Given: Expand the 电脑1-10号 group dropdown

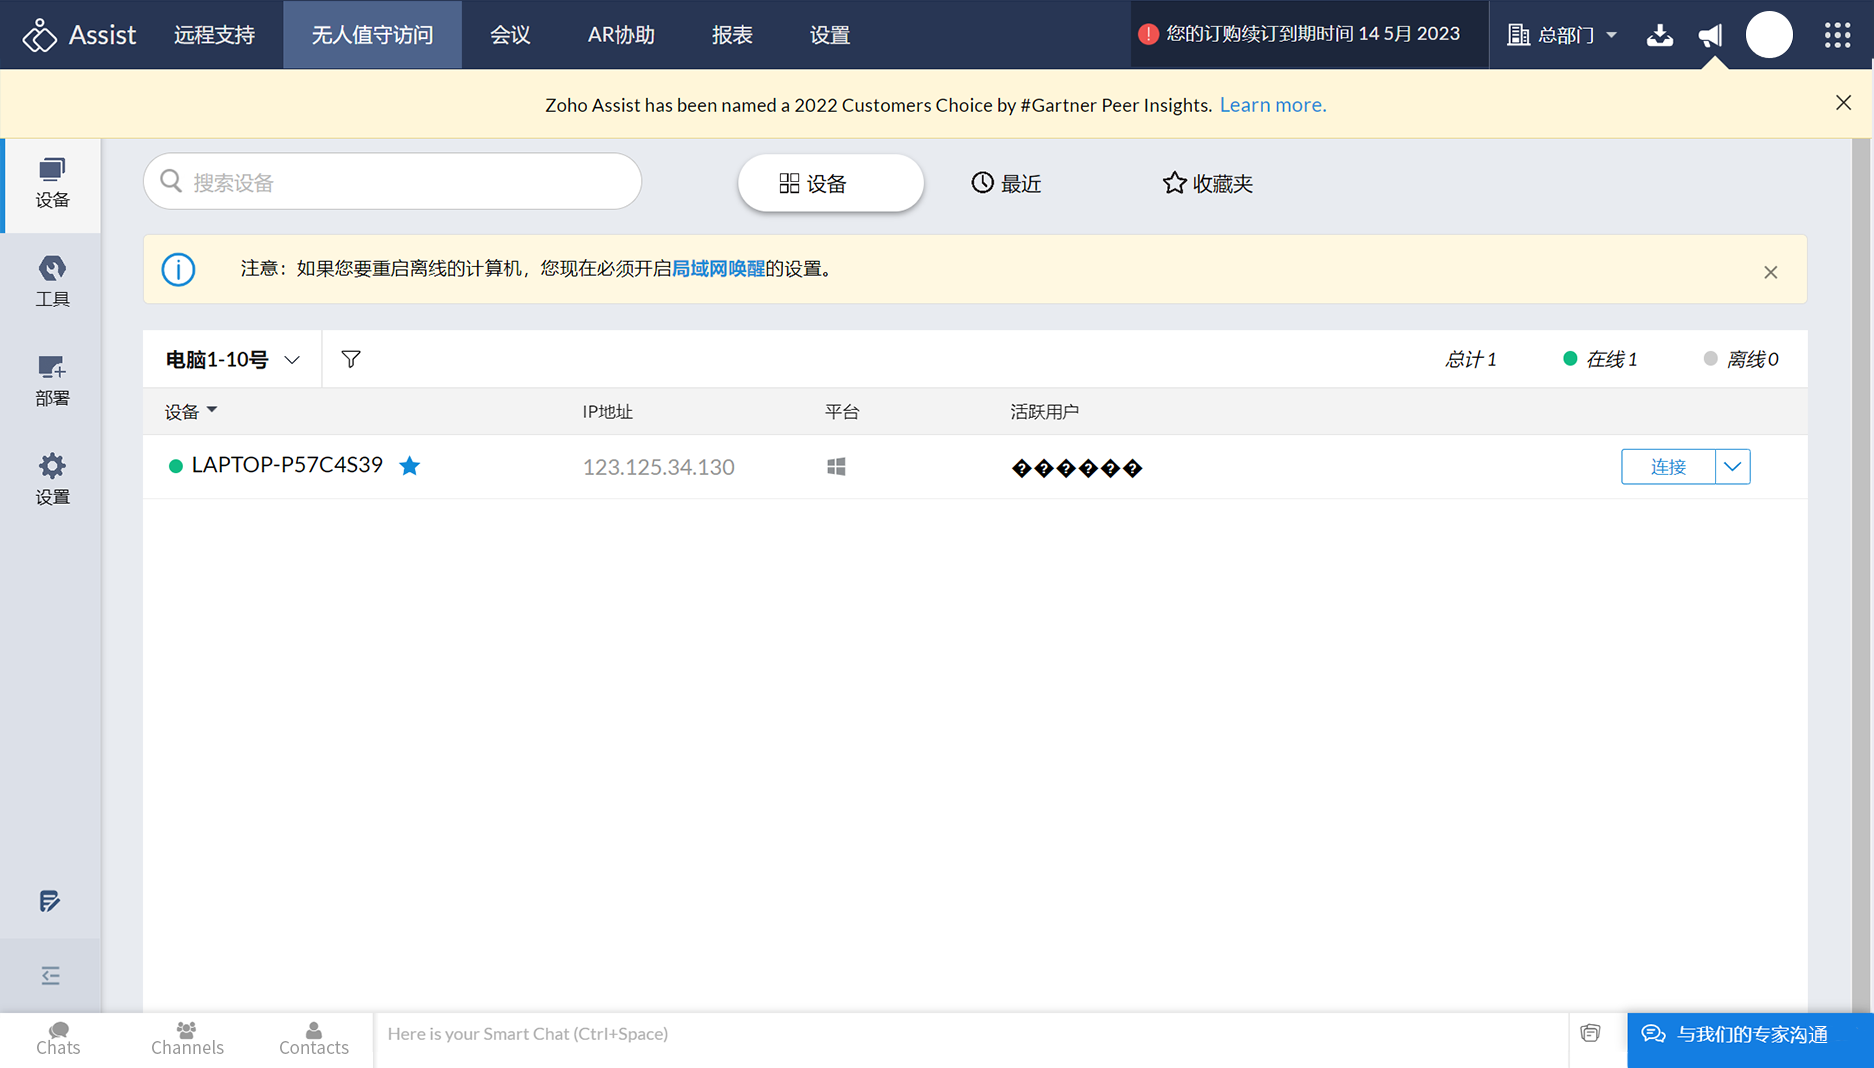Looking at the screenshot, I should [x=232, y=359].
